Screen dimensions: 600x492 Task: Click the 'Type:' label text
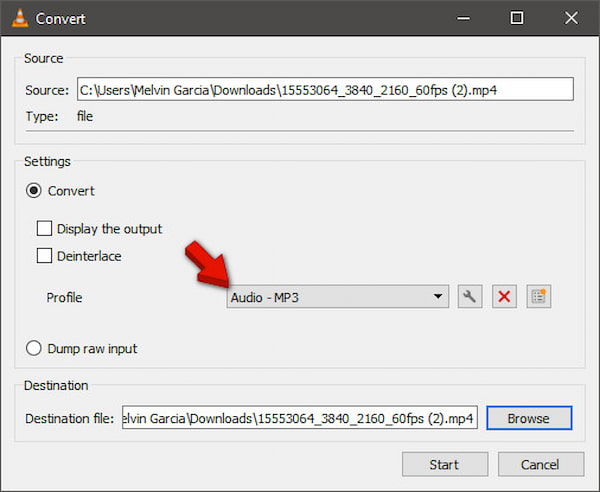42,116
